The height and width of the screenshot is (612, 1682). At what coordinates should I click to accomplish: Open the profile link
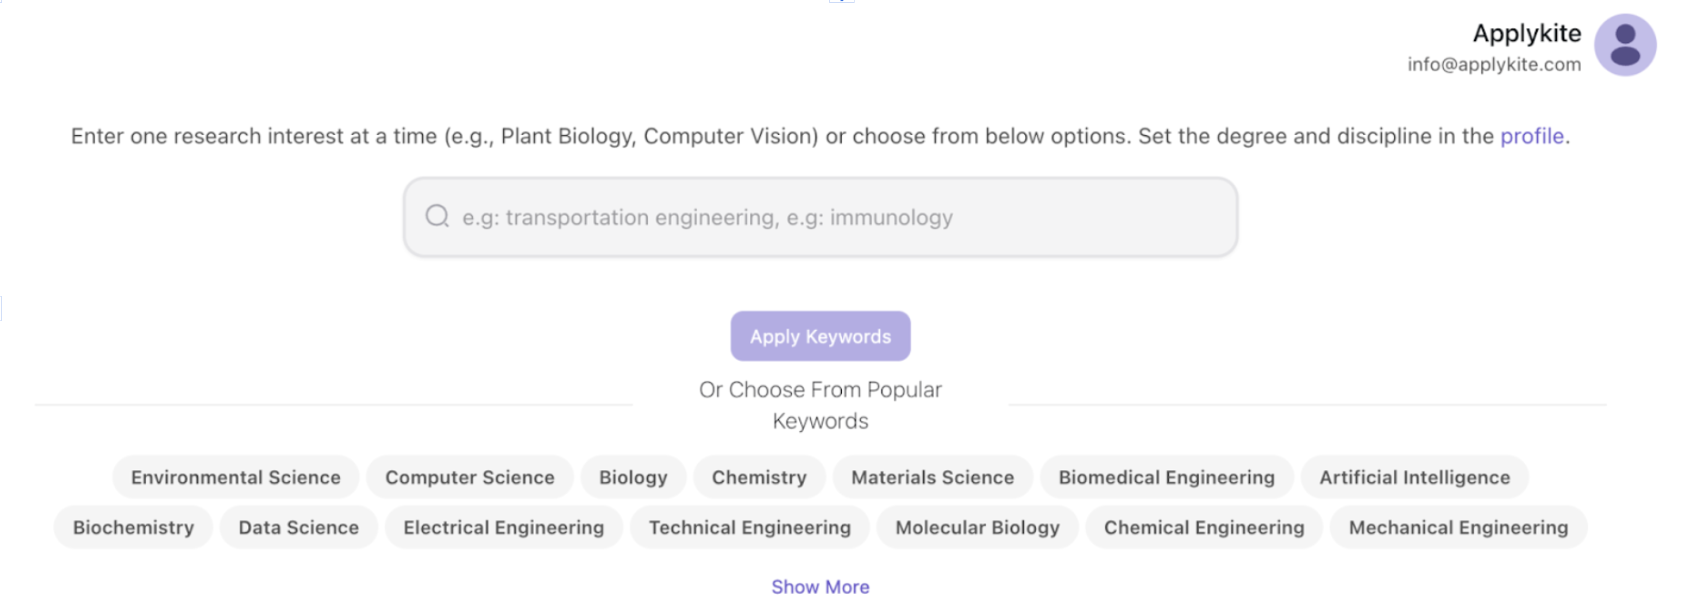[x=1531, y=136]
